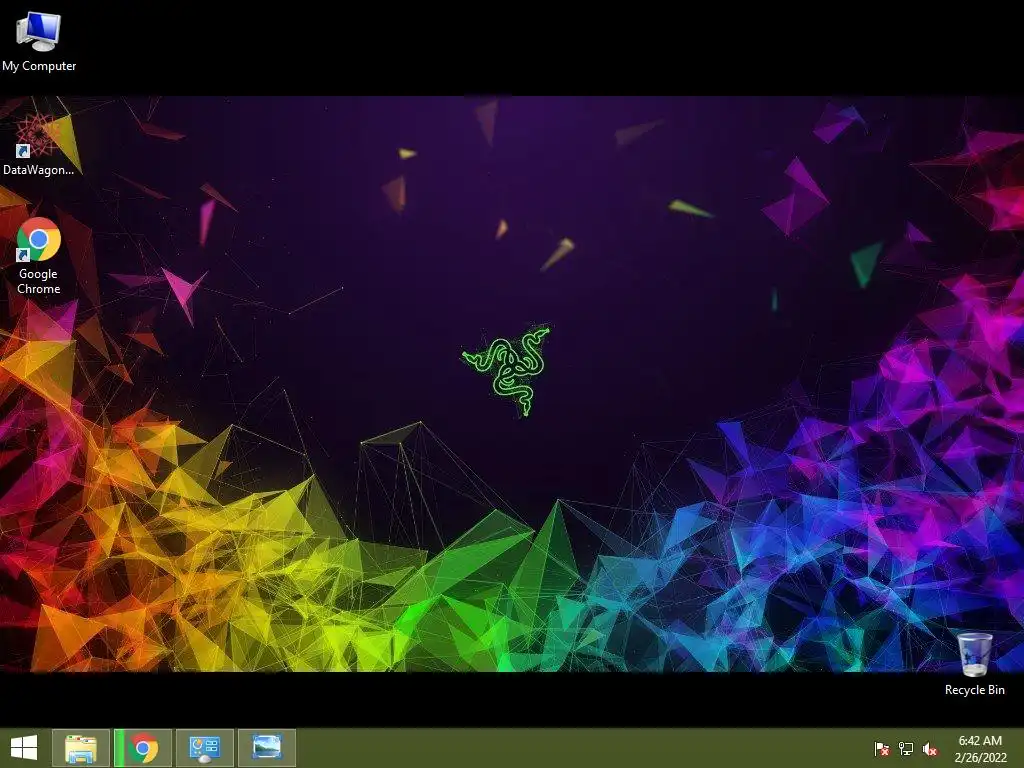This screenshot has height=768, width=1024.
Task: Open File Explorer from the taskbar
Action: 80,748
